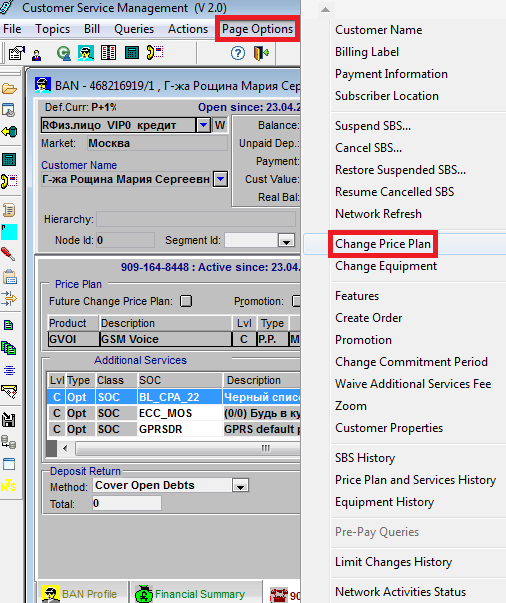The image size is (506, 603).
Task: Click the red screwdriver sidebar icon
Action: (x=8, y=253)
